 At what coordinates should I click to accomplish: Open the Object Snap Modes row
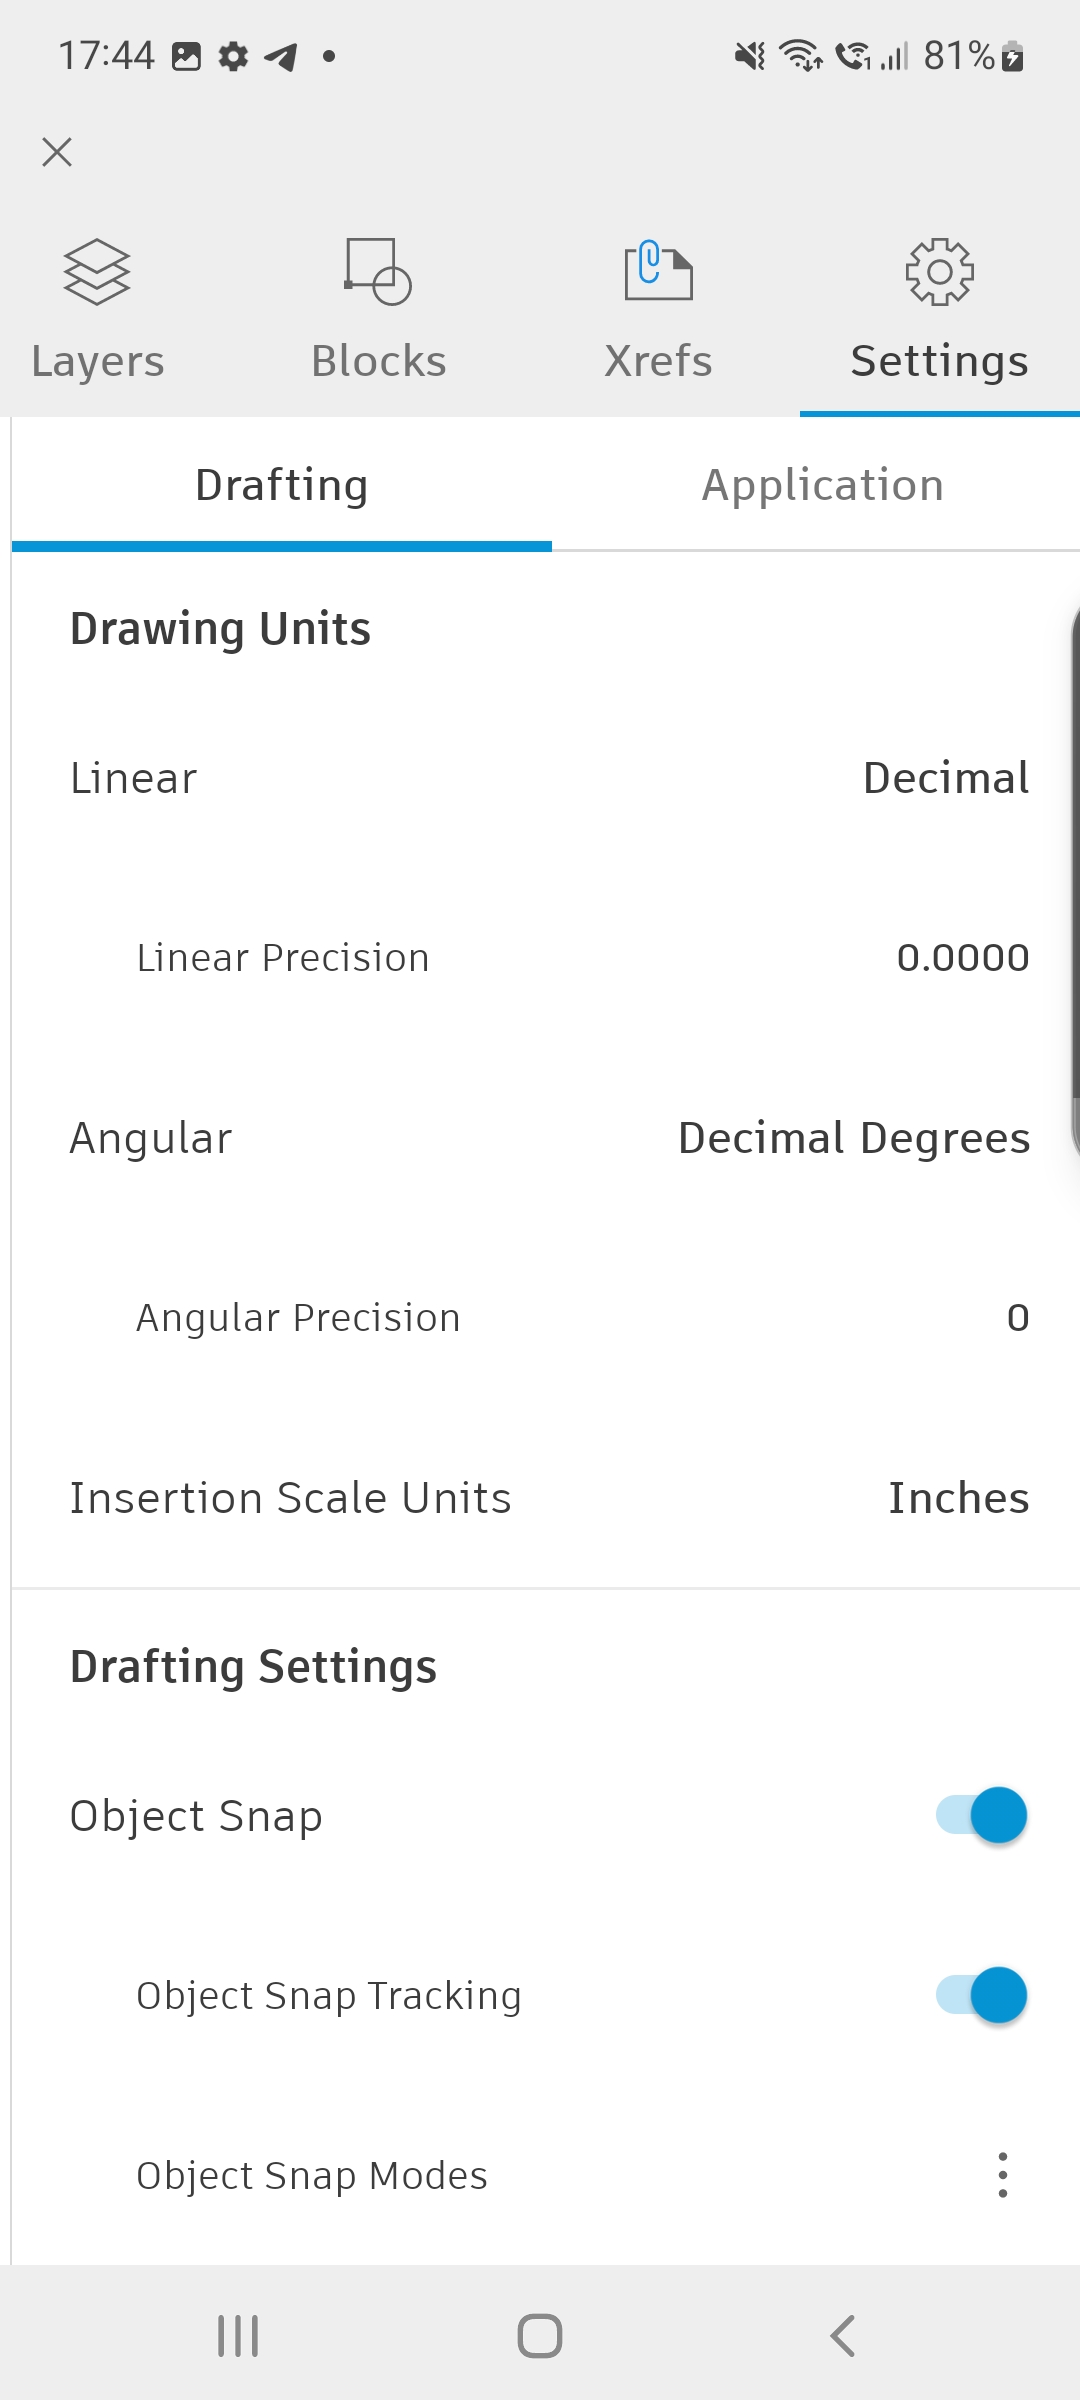pos(312,2175)
